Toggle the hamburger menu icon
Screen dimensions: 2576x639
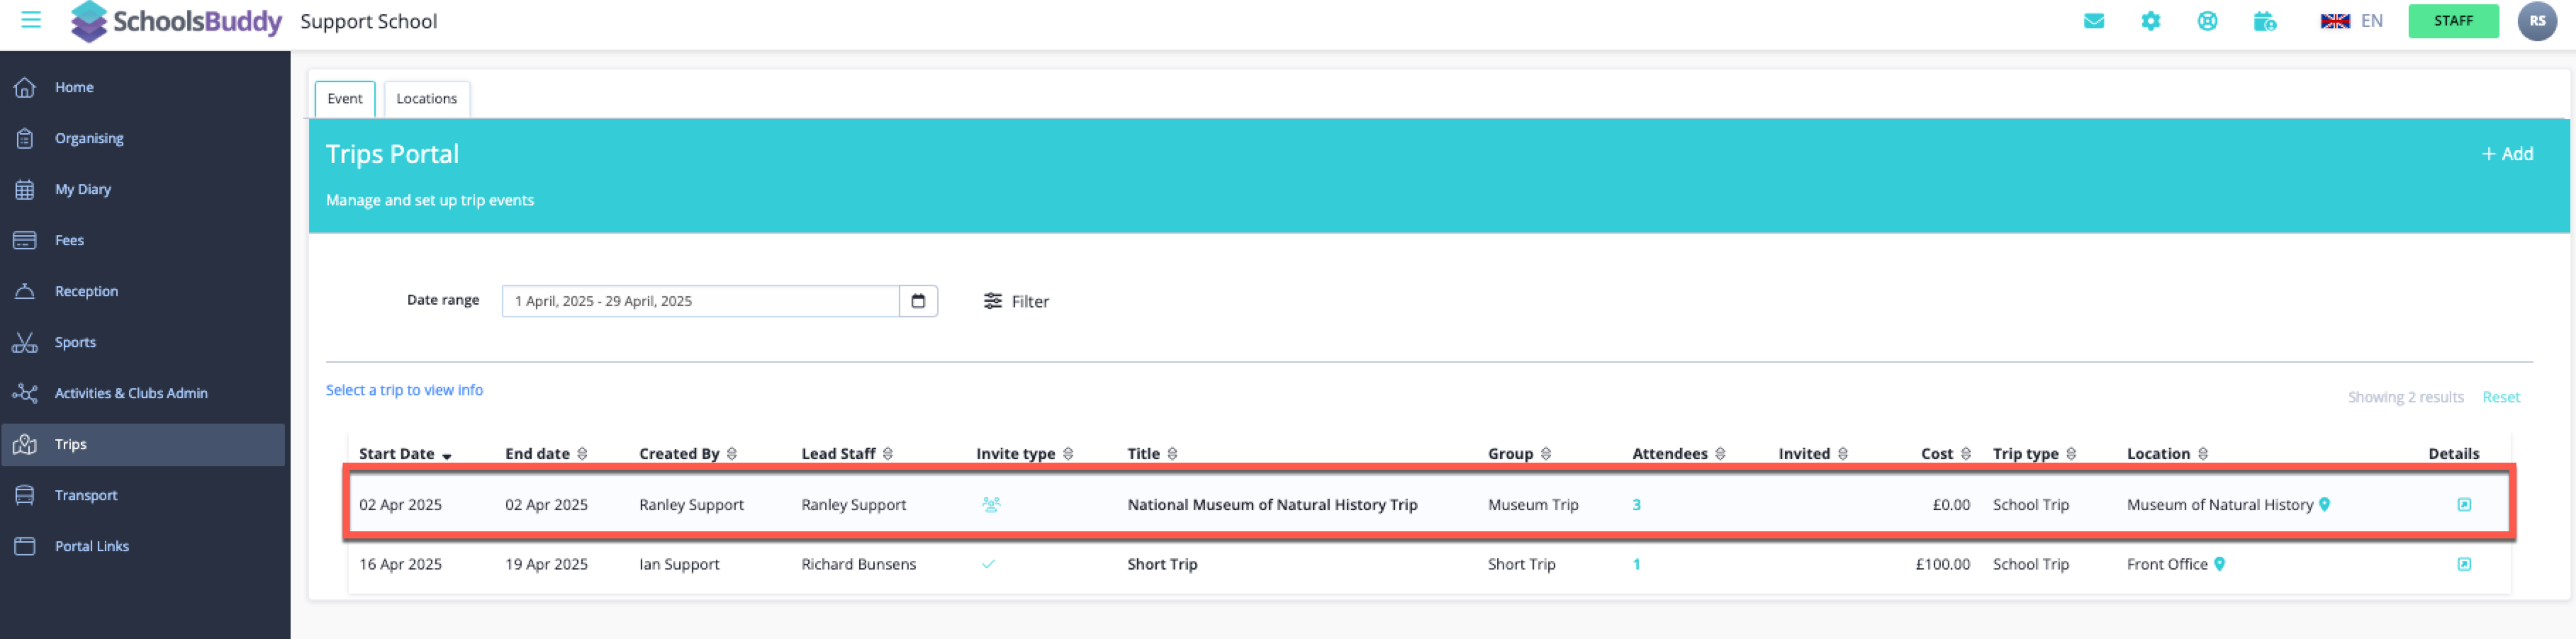tap(31, 20)
